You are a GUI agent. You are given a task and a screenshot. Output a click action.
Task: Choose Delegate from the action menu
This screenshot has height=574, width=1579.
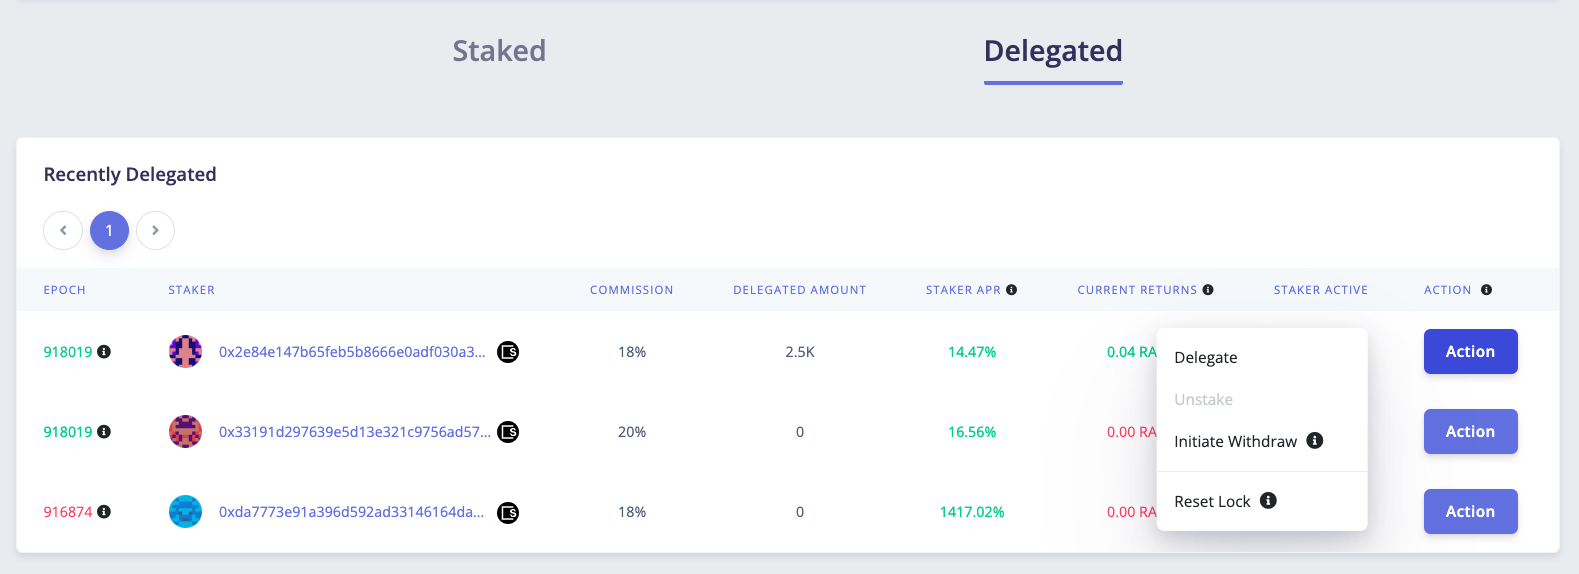click(x=1205, y=358)
